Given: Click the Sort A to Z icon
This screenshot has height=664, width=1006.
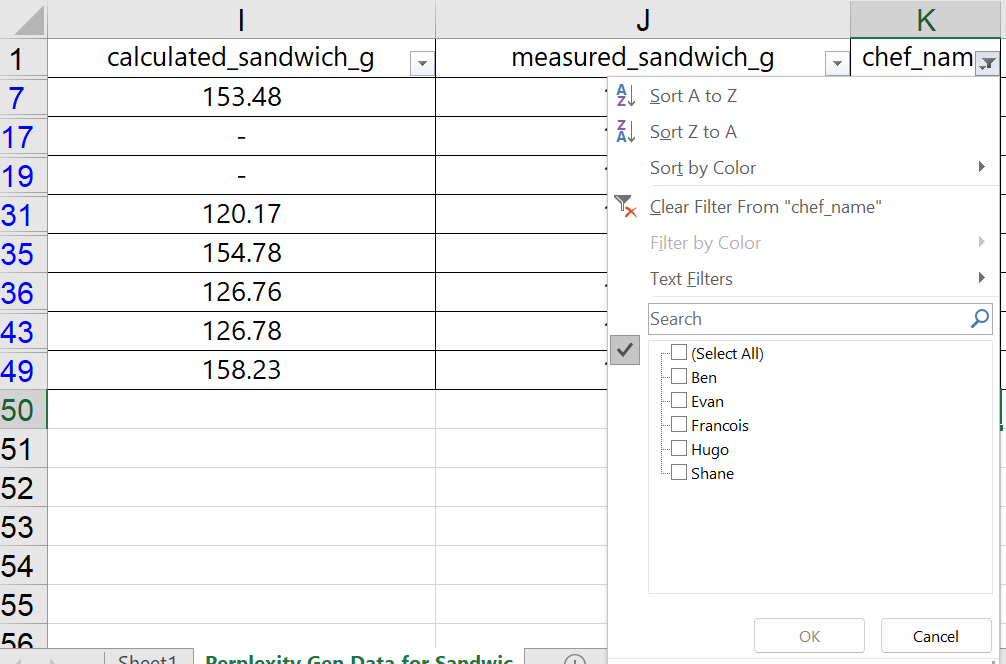Looking at the screenshot, I should tap(626, 96).
